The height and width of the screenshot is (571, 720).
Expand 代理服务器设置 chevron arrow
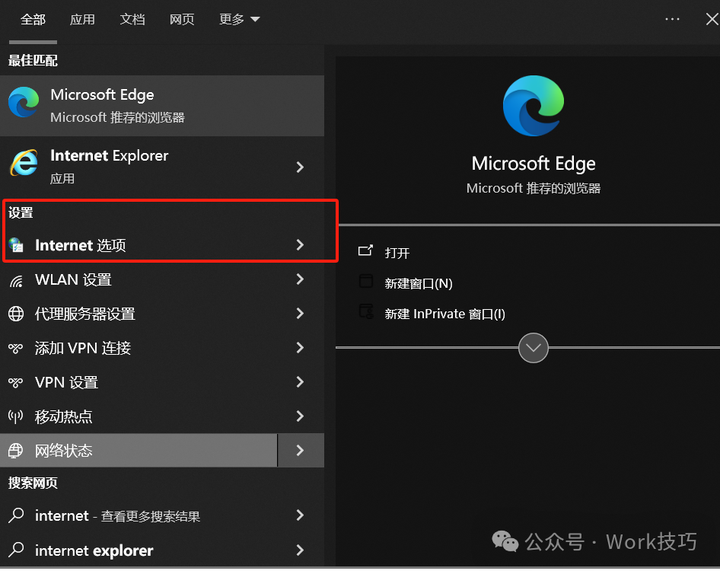tap(300, 313)
